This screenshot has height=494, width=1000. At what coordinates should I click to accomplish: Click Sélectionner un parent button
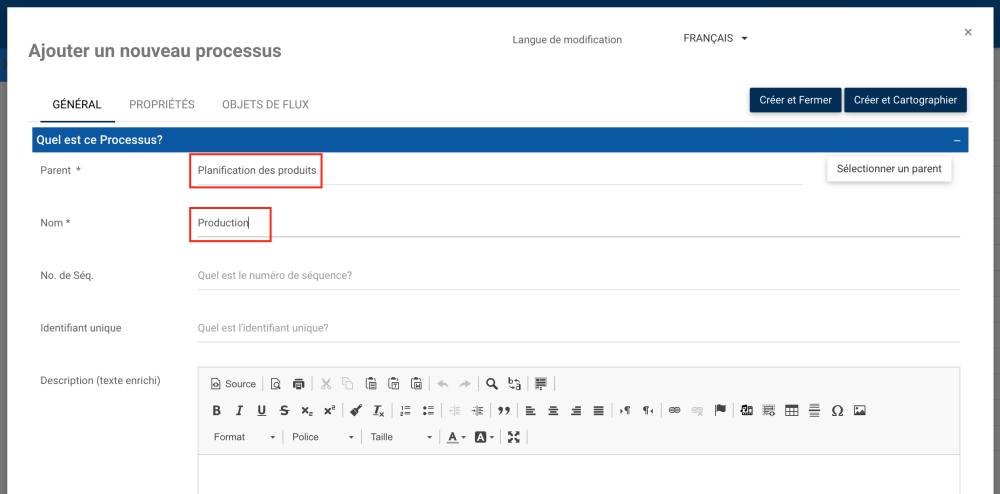tap(889, 170)
